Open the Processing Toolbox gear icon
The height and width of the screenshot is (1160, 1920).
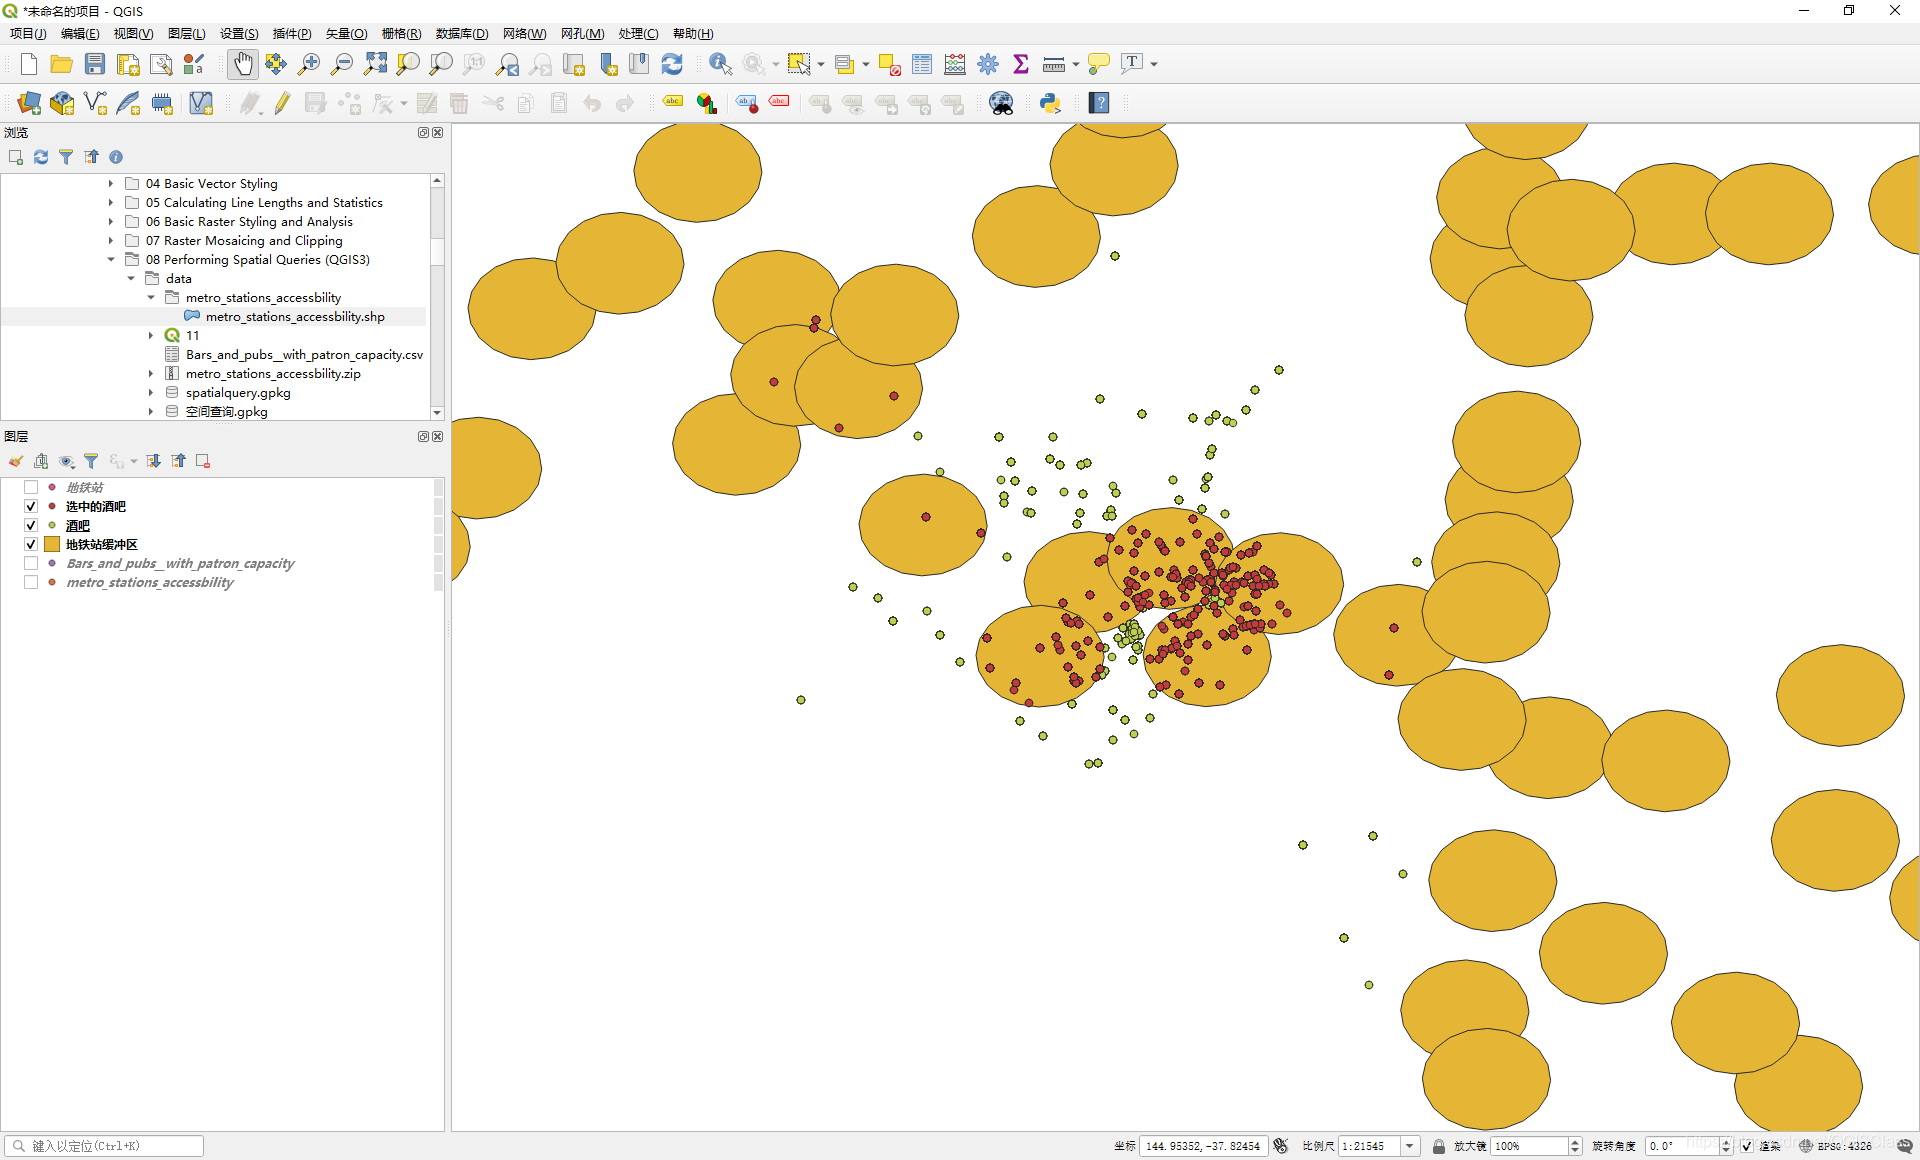(988, 64)
